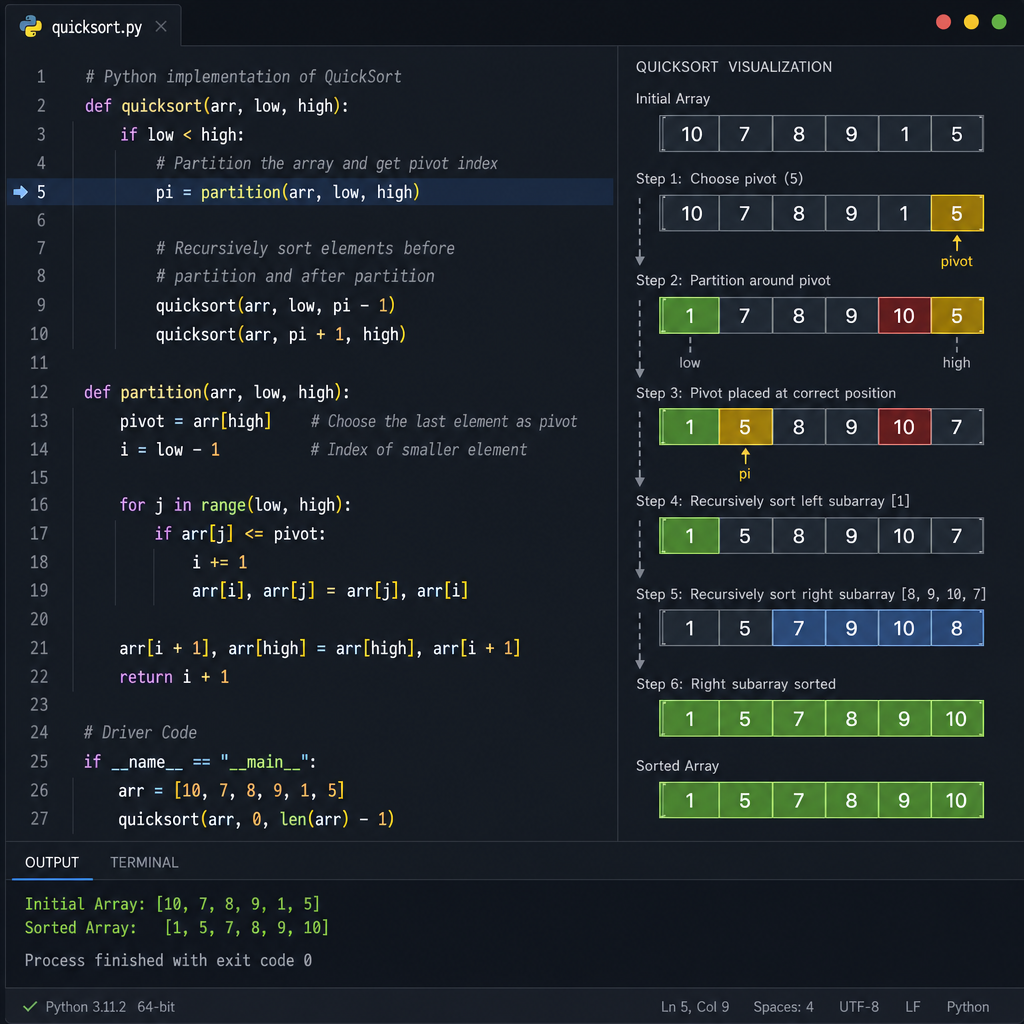Screen dimensions: 1024x1024
Task: Click 'quicksort(arr, 0, len(arr) - 1)' line
Action: click(256, 819)
